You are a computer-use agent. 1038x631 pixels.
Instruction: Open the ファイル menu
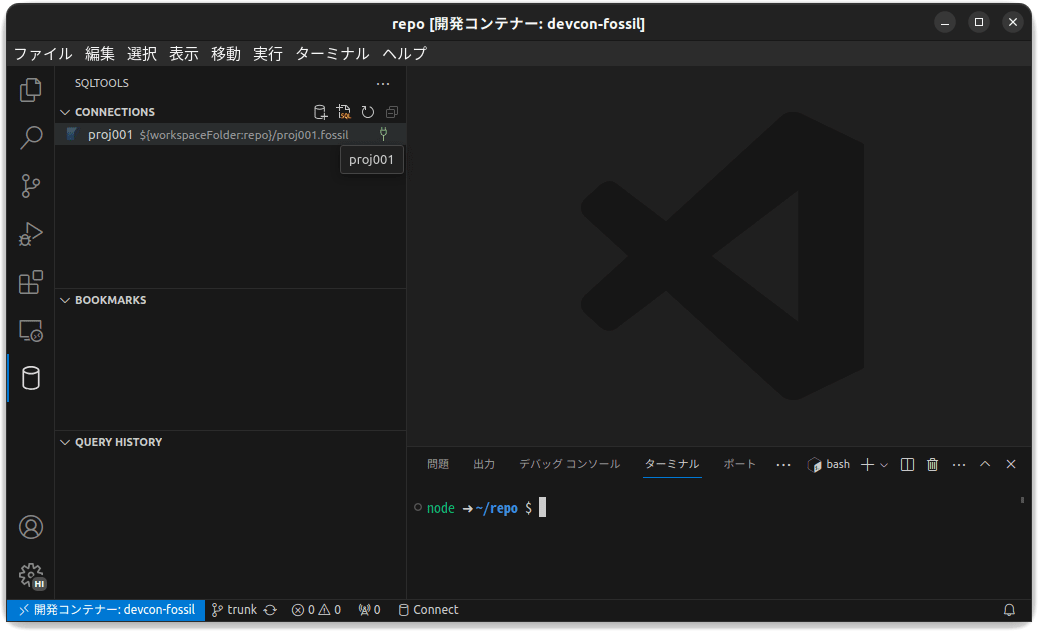43,54
